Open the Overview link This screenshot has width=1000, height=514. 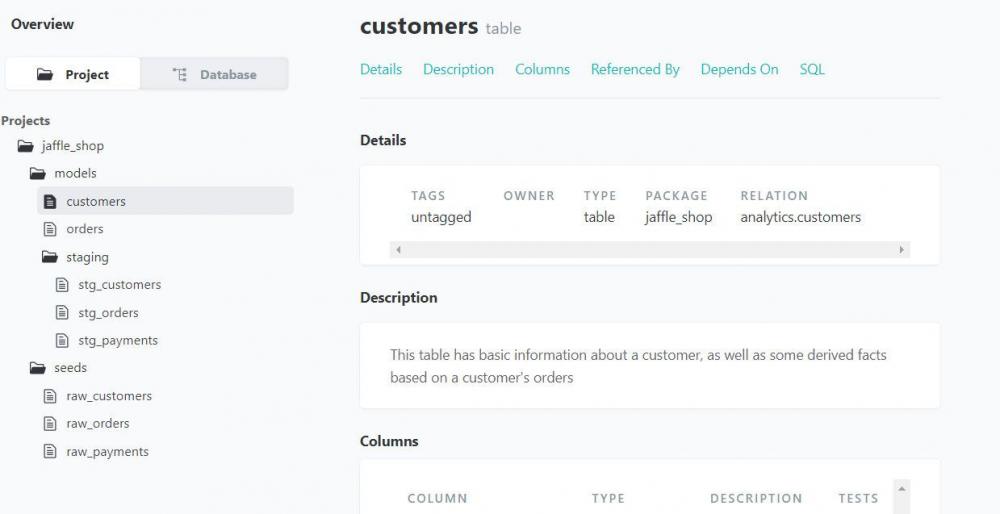(x=42, y=24)
